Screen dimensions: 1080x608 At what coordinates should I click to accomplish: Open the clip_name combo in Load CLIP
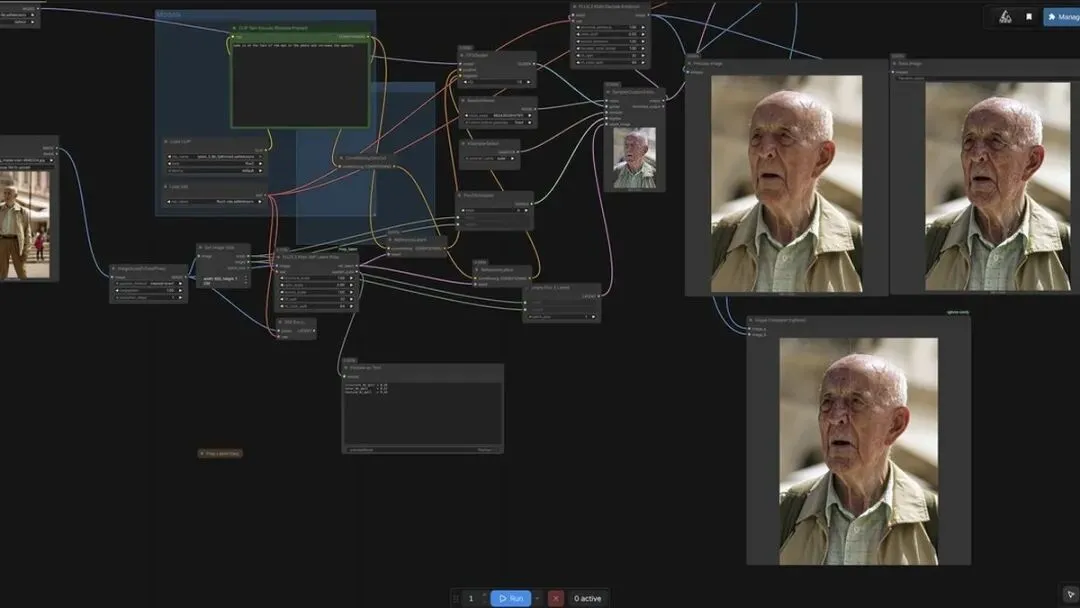pos(215,156)
